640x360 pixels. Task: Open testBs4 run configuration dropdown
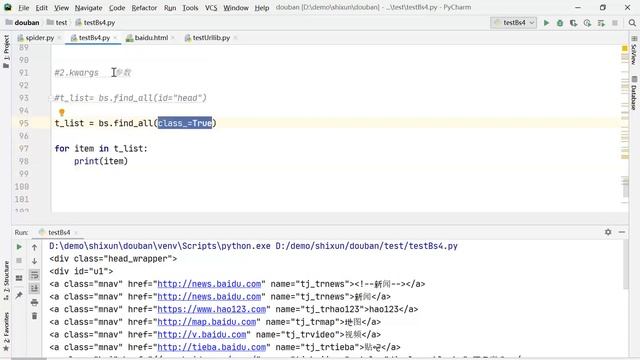click(514, 23)
